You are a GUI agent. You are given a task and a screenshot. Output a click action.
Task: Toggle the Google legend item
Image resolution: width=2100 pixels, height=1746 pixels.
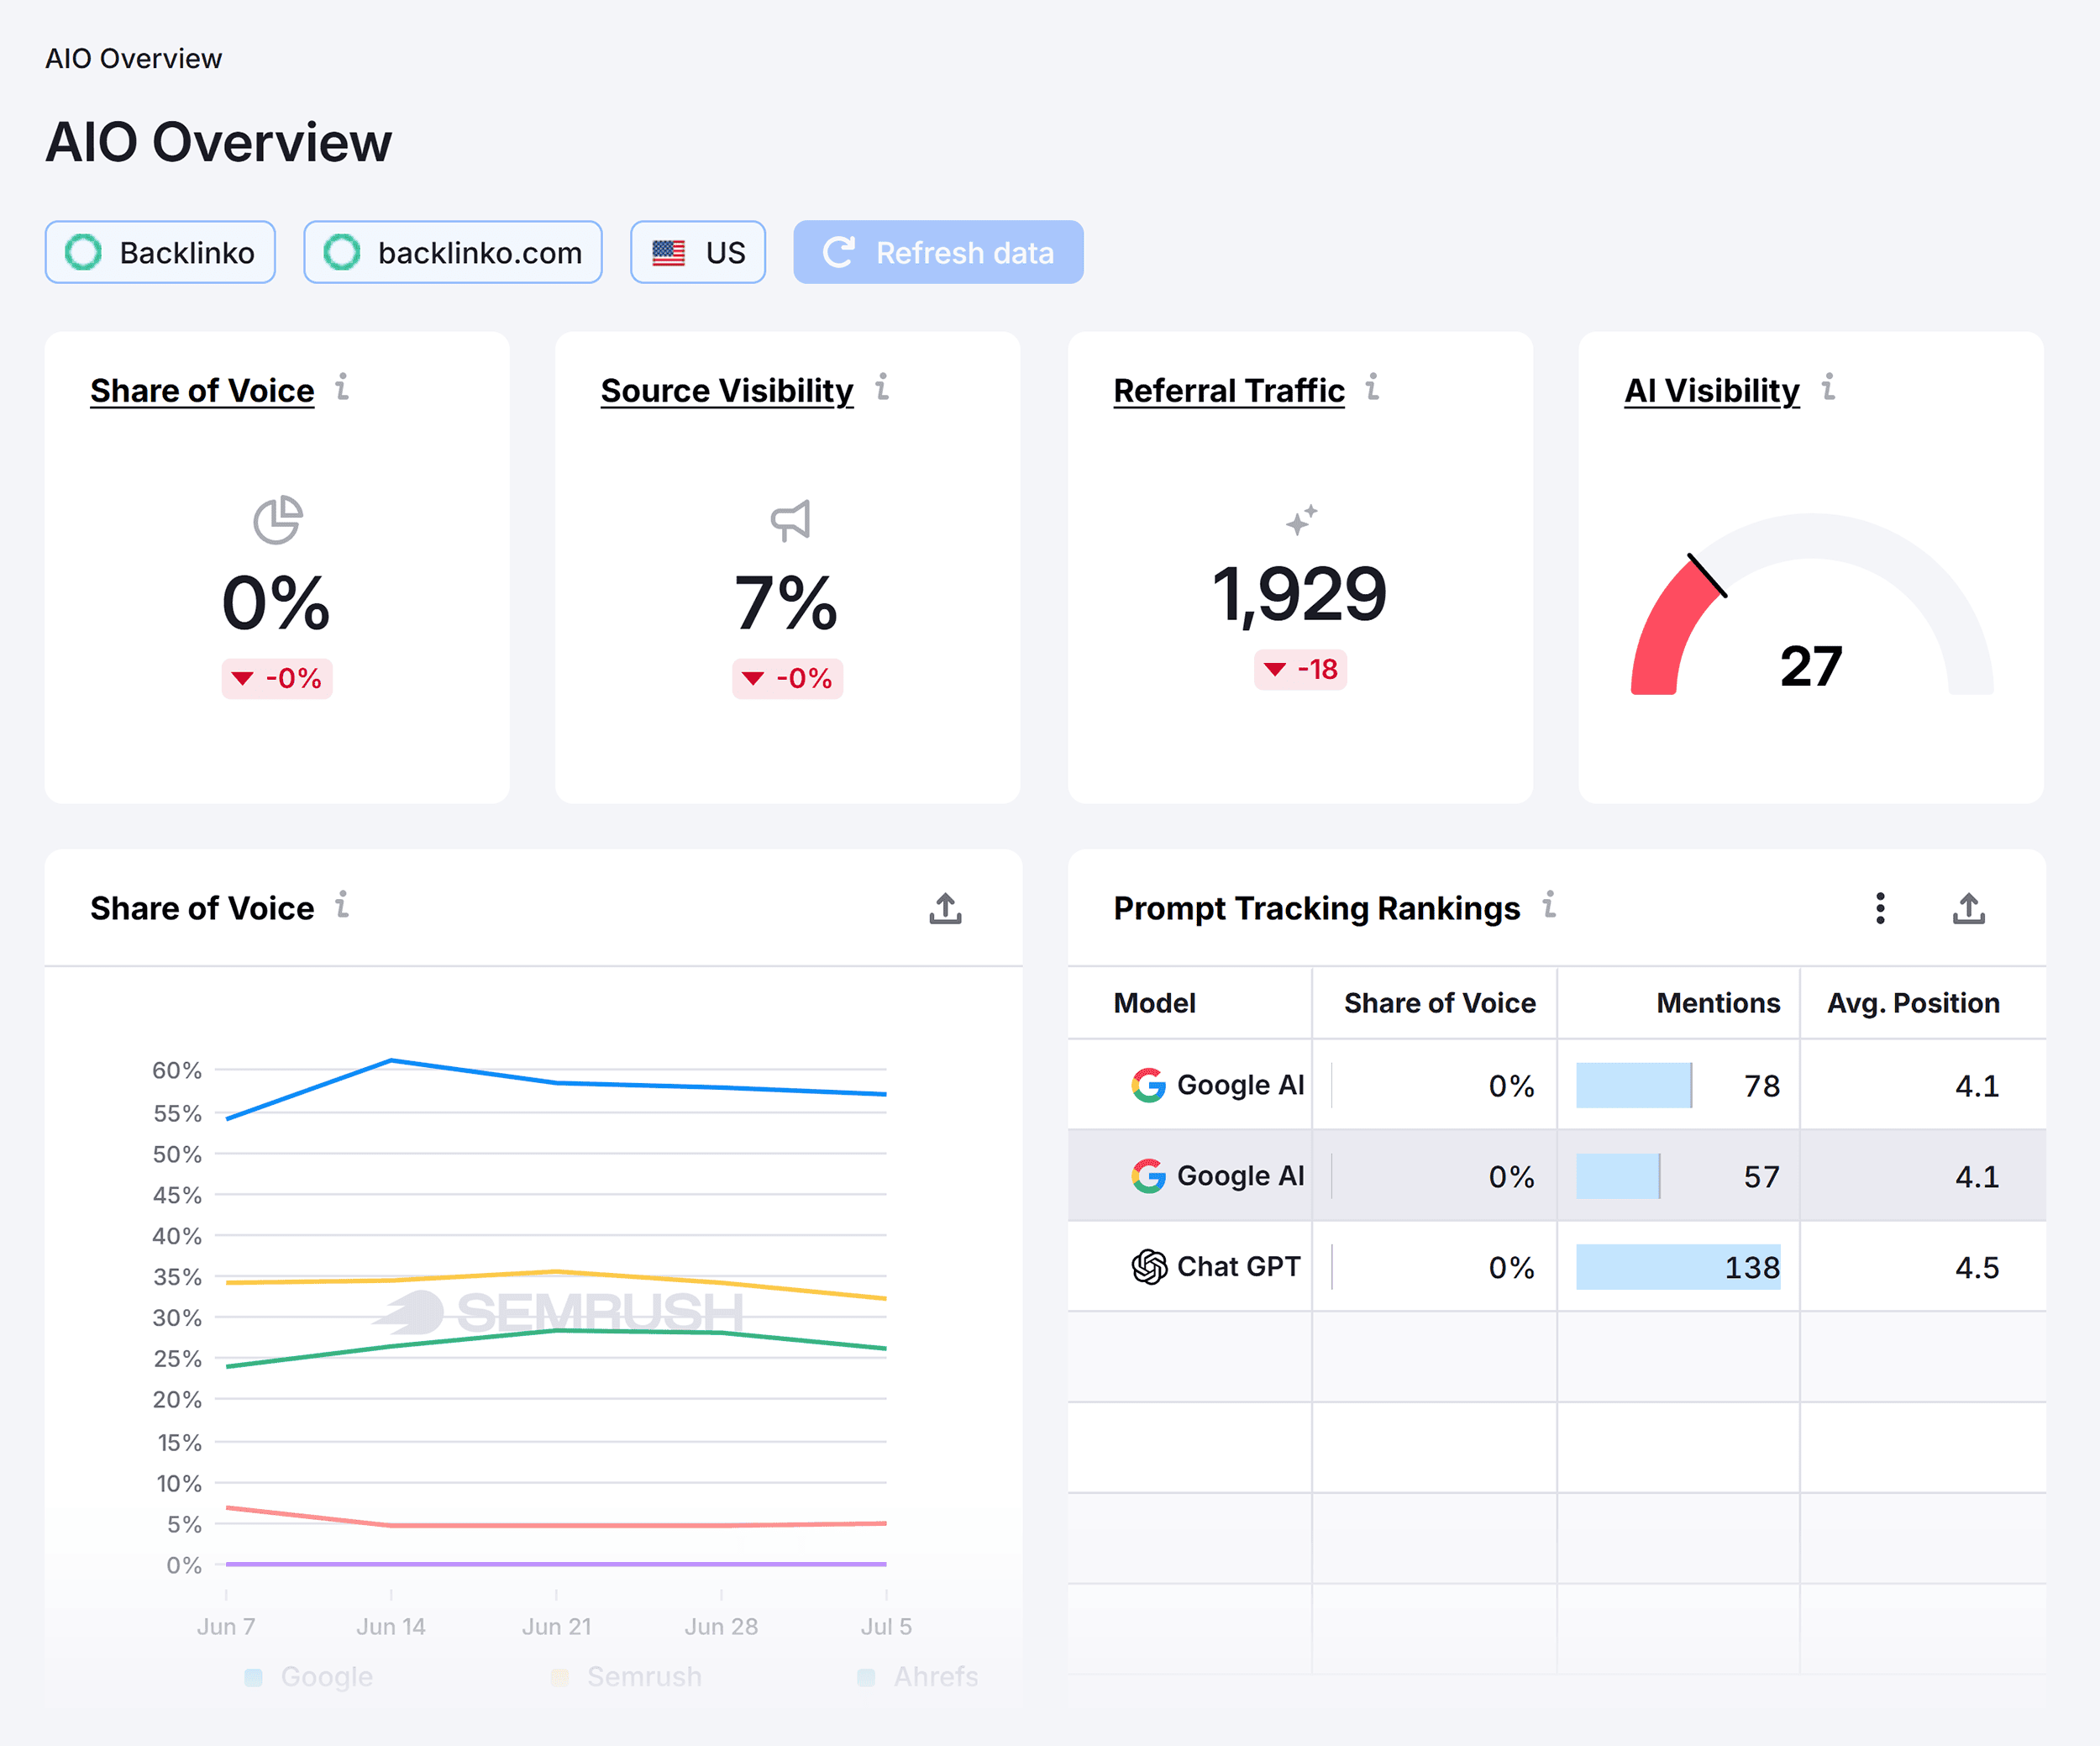tap(309, 1677)
